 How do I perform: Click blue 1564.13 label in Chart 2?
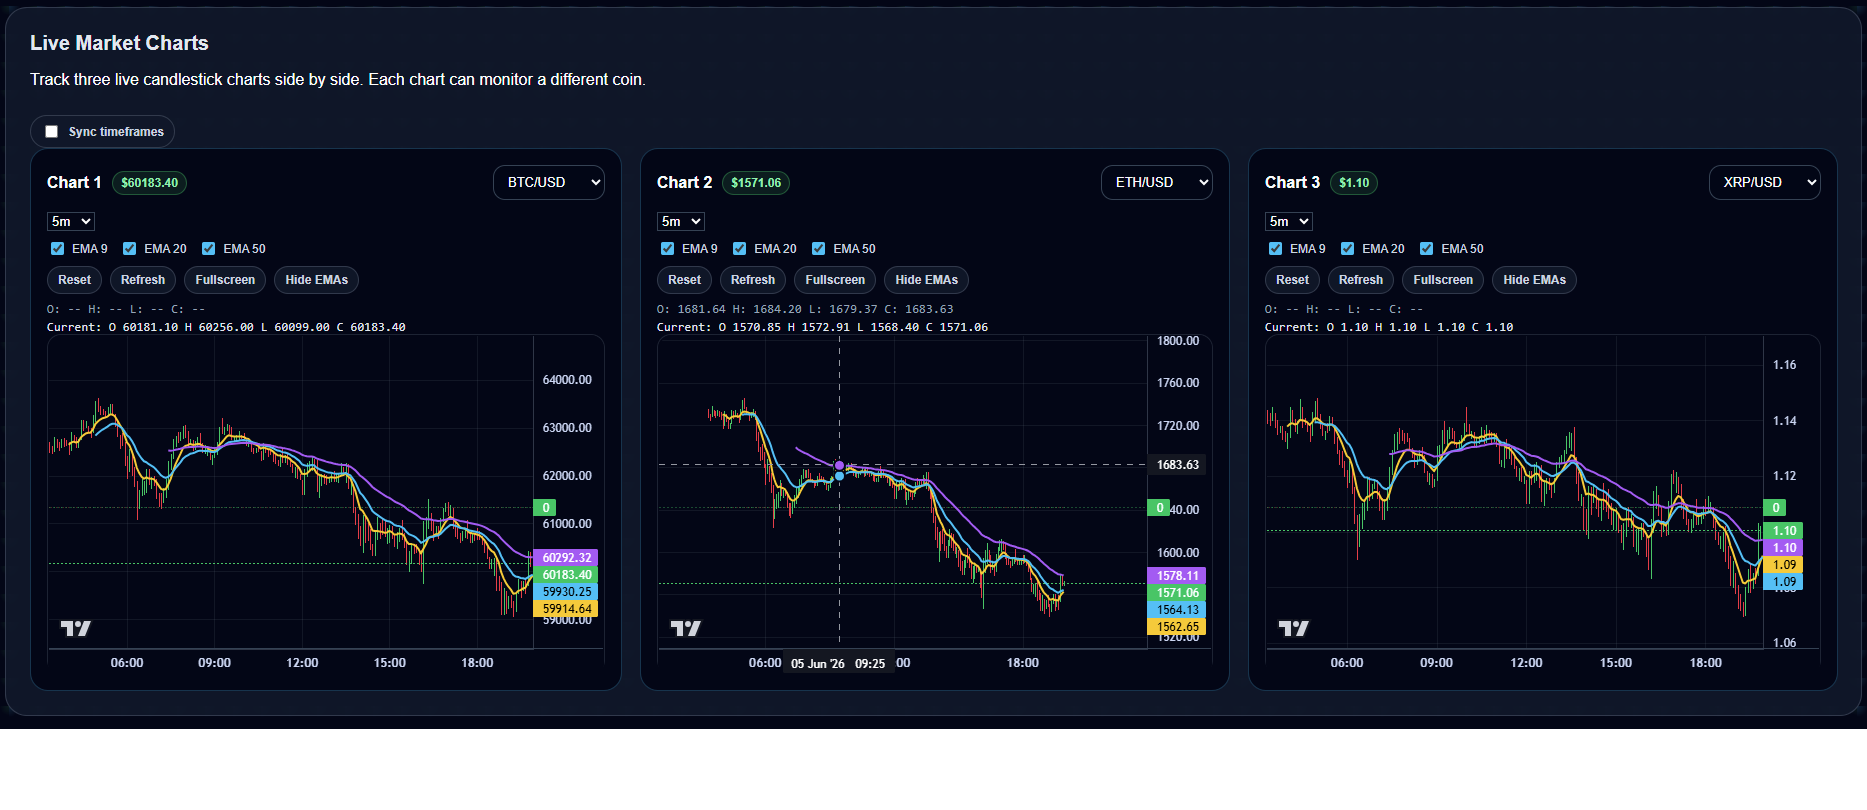(x=1176, y=610)
